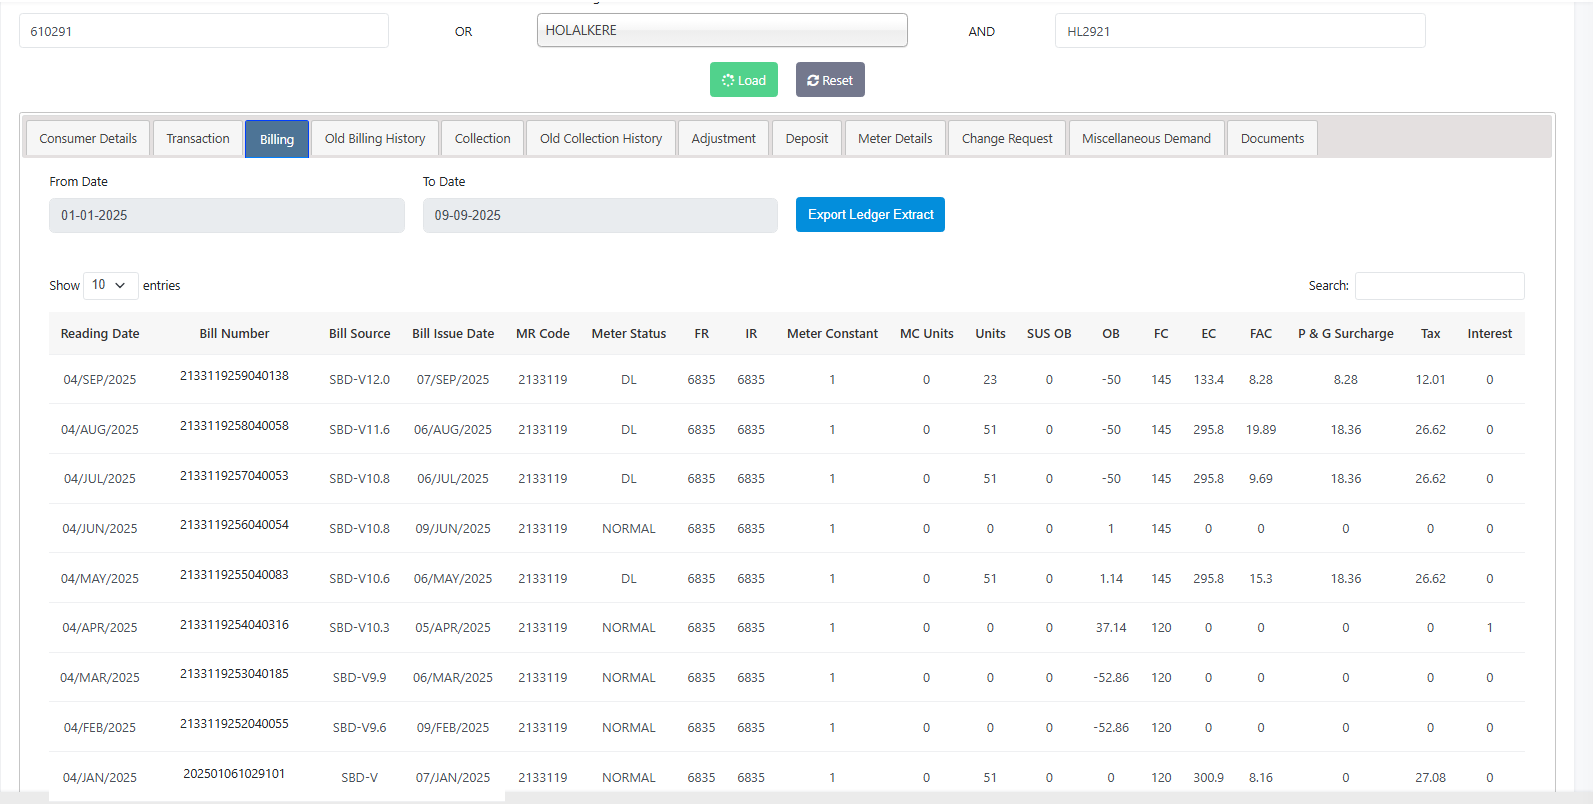Click the 610291 account ID field
1593x804 pixels.
(x=204, y=31)
